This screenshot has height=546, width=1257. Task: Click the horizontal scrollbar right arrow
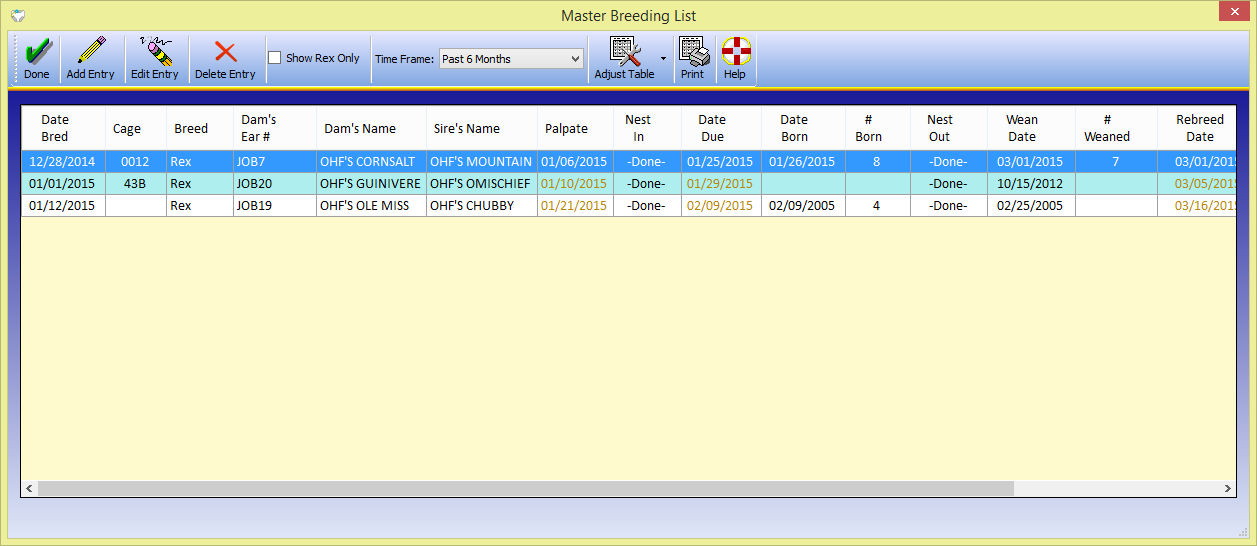pyautogui.click(x=1228, y=489)
